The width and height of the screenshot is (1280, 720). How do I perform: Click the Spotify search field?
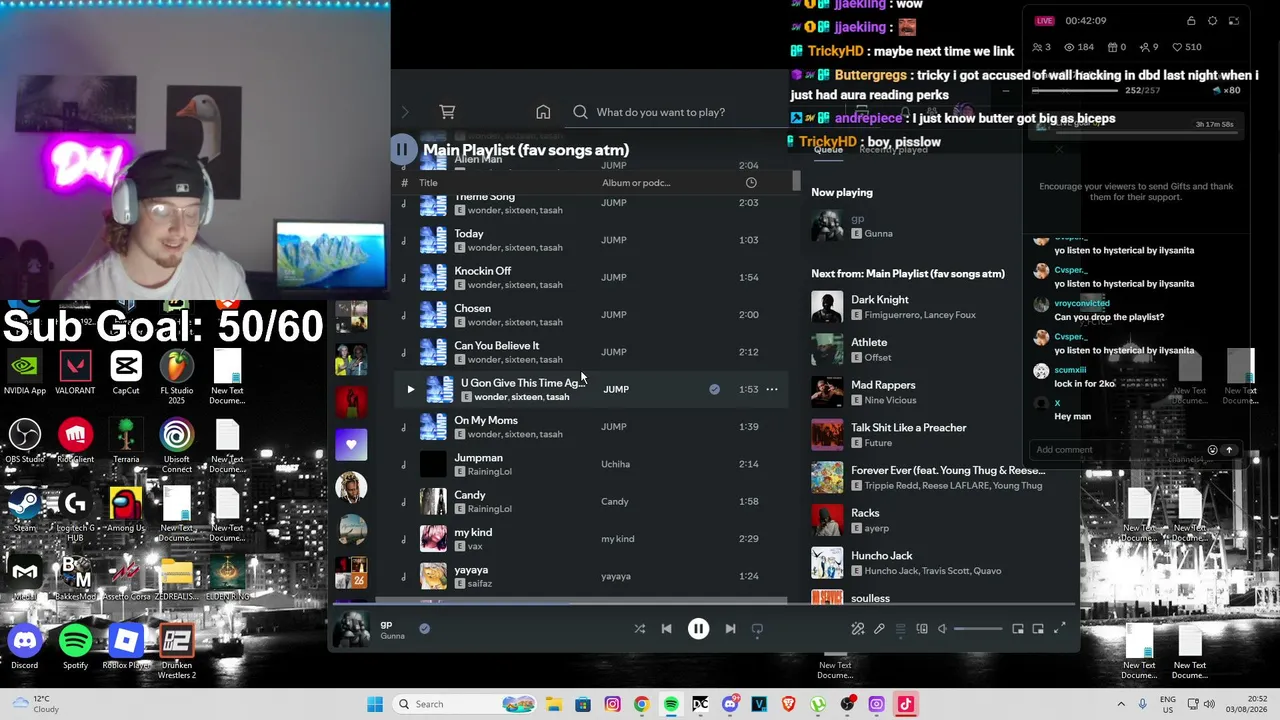click(660, 112)
